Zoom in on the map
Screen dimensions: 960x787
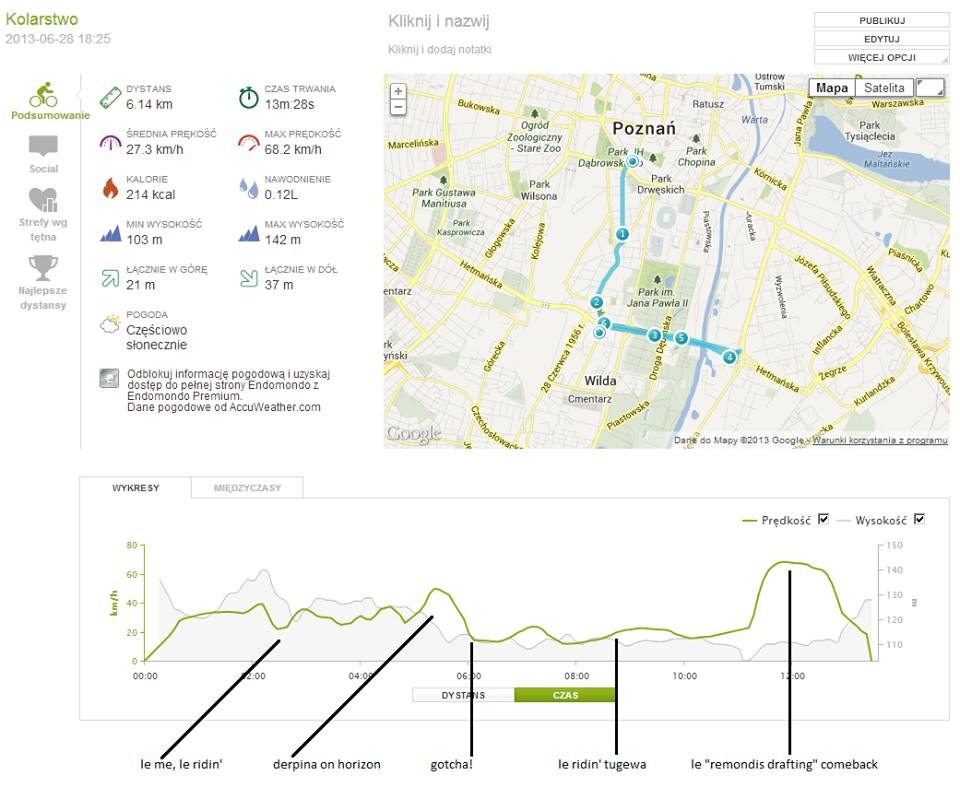[398, 90]
